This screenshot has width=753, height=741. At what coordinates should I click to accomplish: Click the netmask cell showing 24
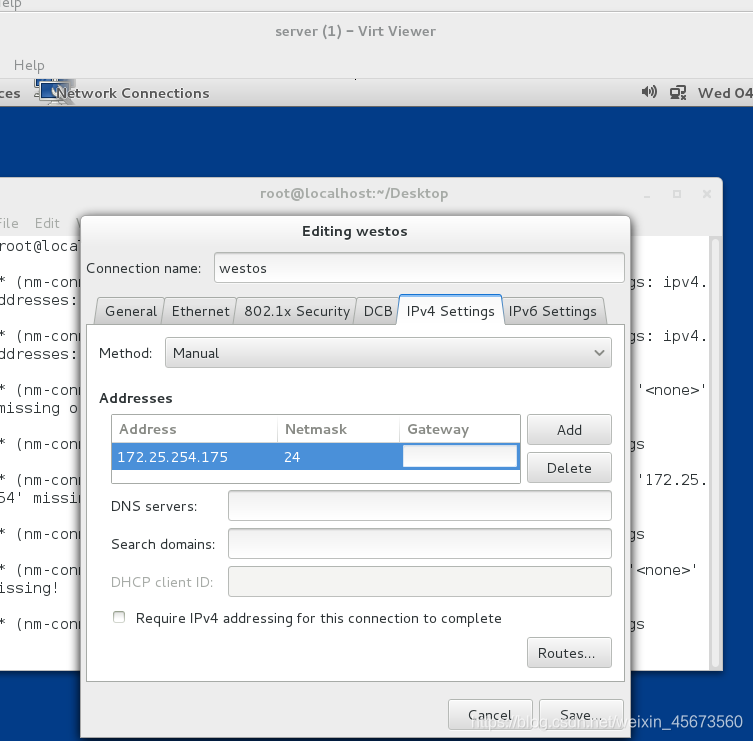coord(339,457)
